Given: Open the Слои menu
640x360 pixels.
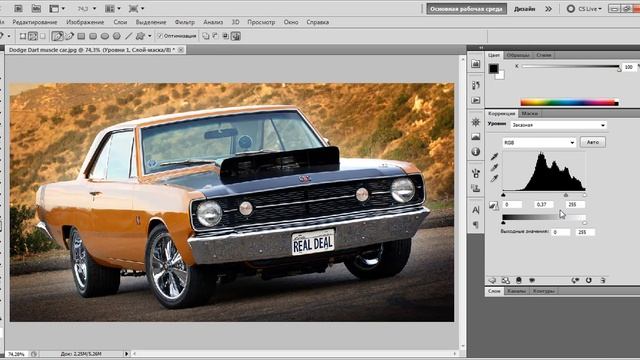Looking at the screenshot, I should point(120,22).
